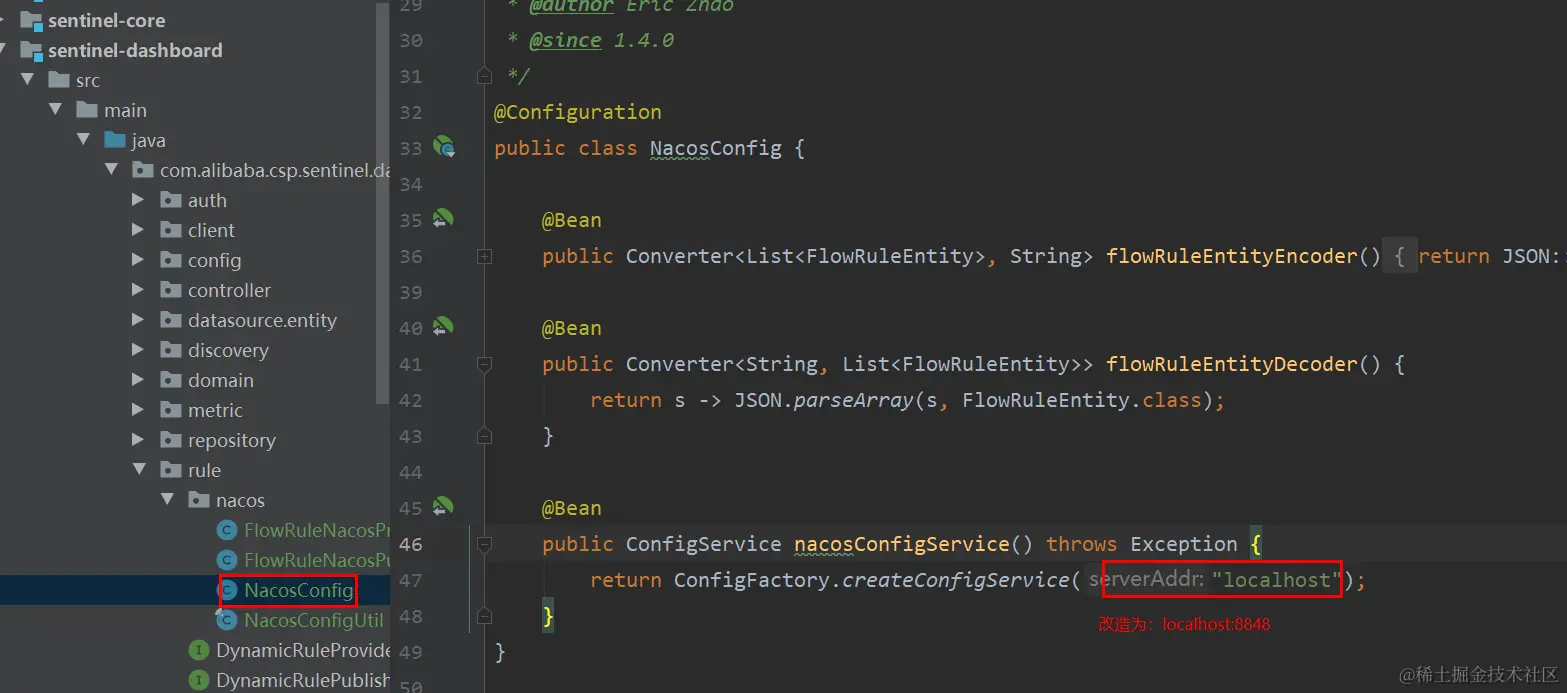Viewport: 1567px width, 693px height.
Task: Collapse the nacos package arrow
Action: (167, 500)
